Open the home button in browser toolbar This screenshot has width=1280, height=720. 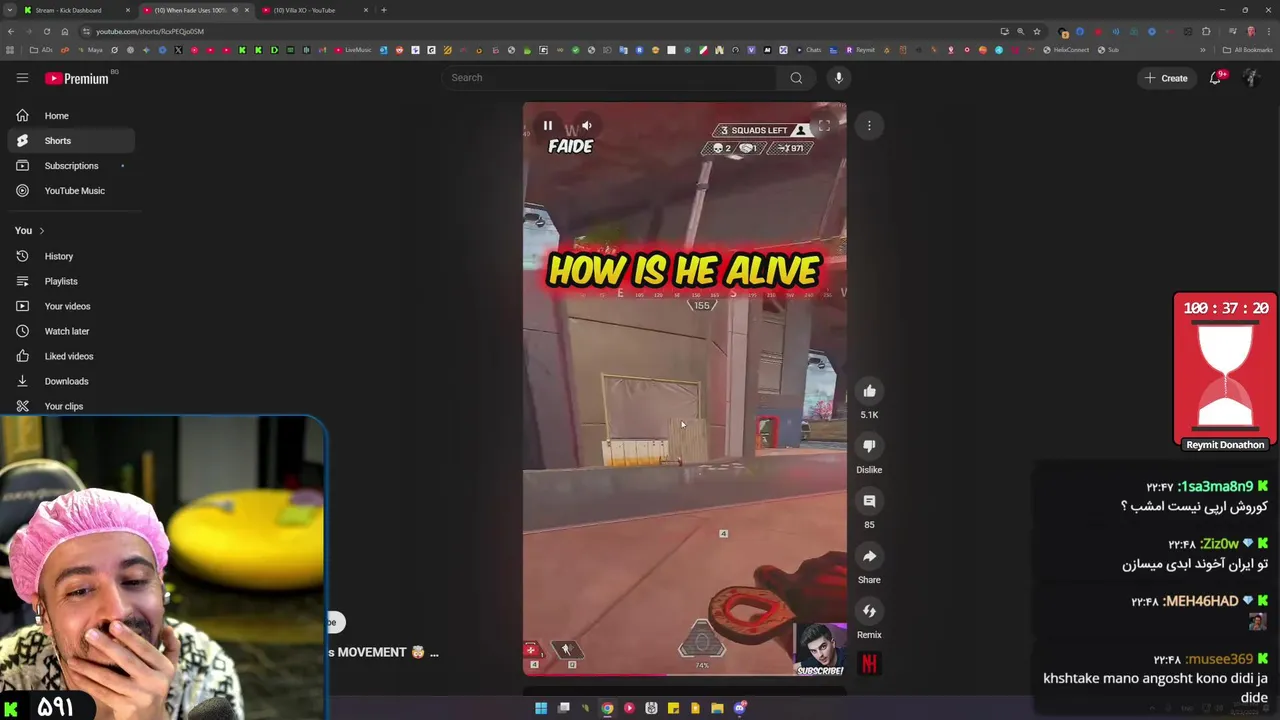coord(65,31)
